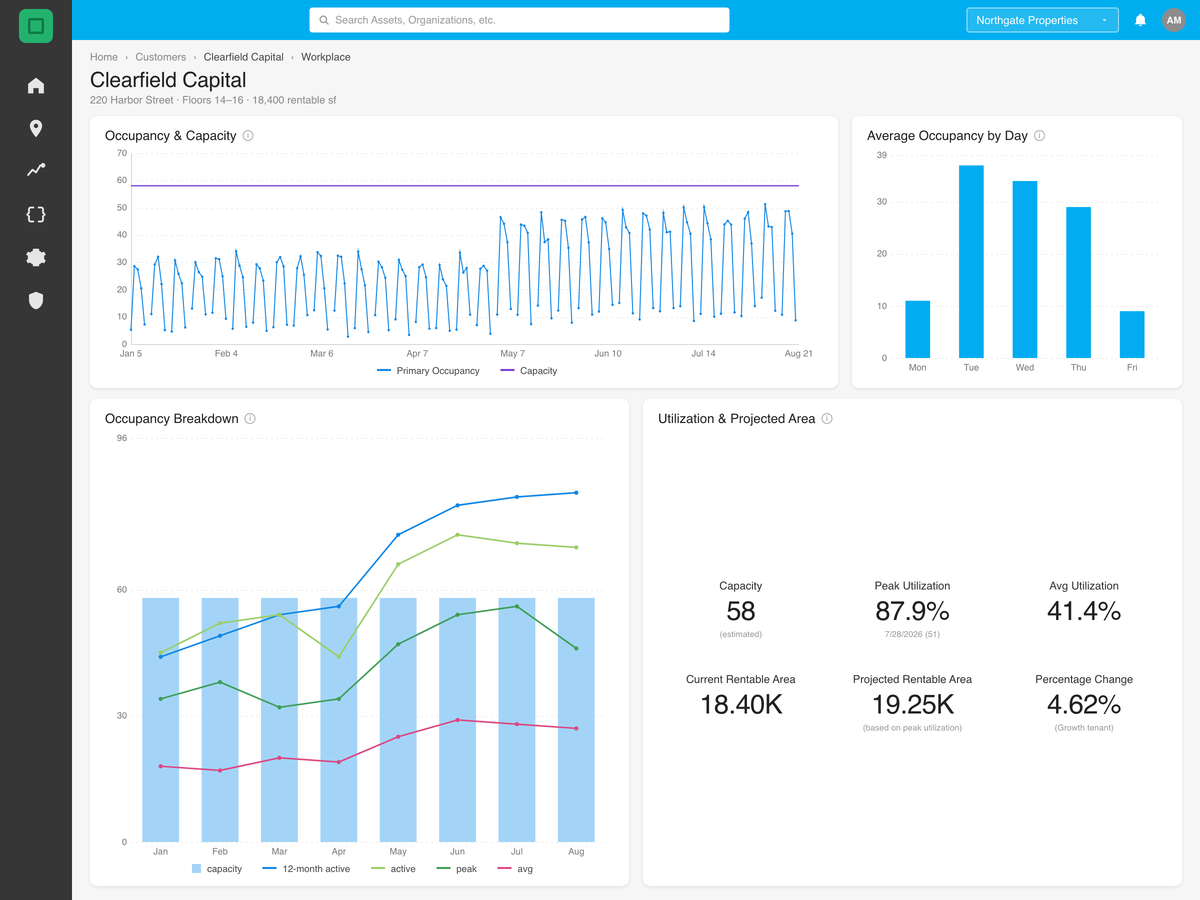Click the Fri bar in Average Occupancy
This screenshot has height=900, width=1200.
pos(1132,335)
